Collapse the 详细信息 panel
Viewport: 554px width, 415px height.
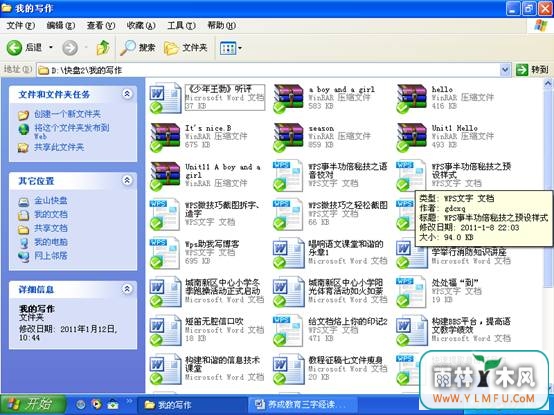pyautogui.click(x=127, y=289)
